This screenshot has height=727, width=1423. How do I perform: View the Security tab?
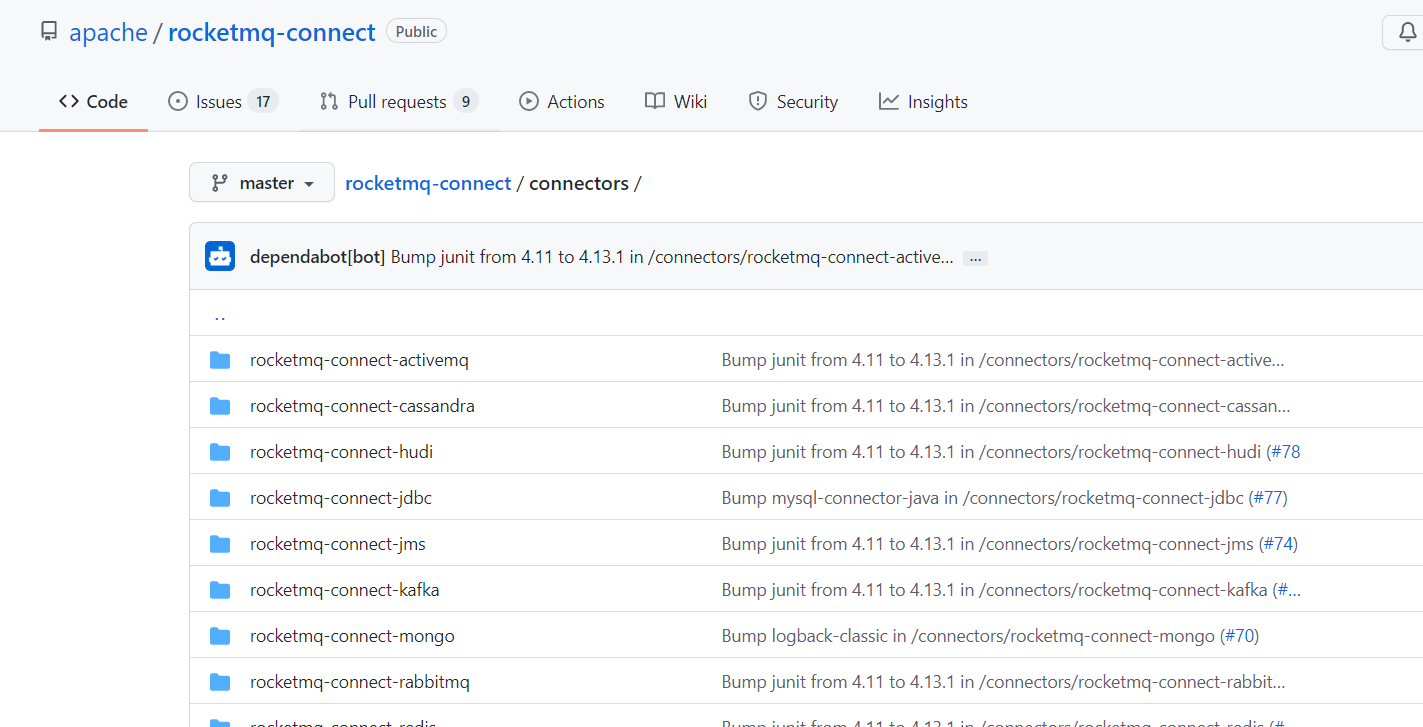tap(793, 101)
